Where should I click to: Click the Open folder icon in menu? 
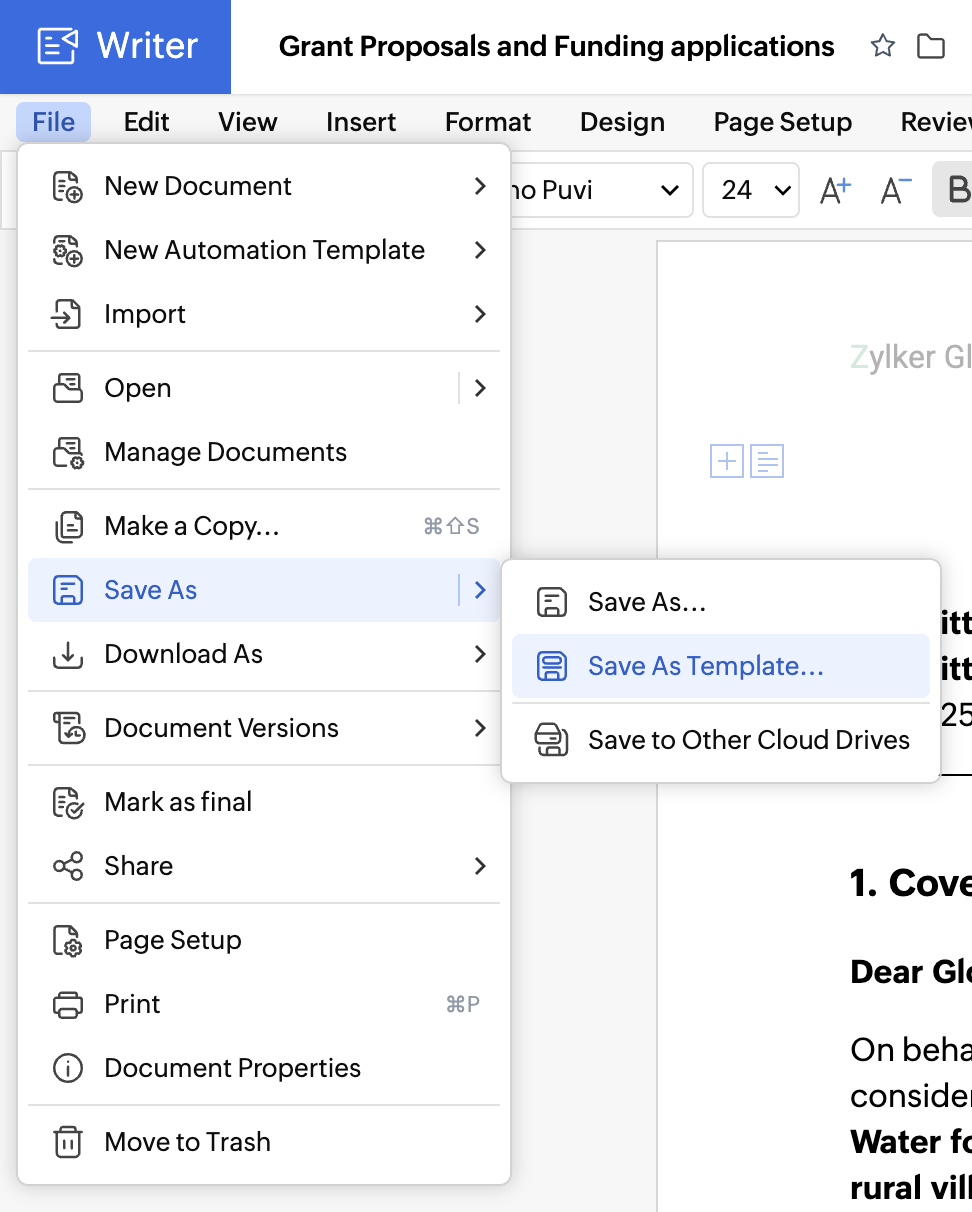click(x=67, y=388)
